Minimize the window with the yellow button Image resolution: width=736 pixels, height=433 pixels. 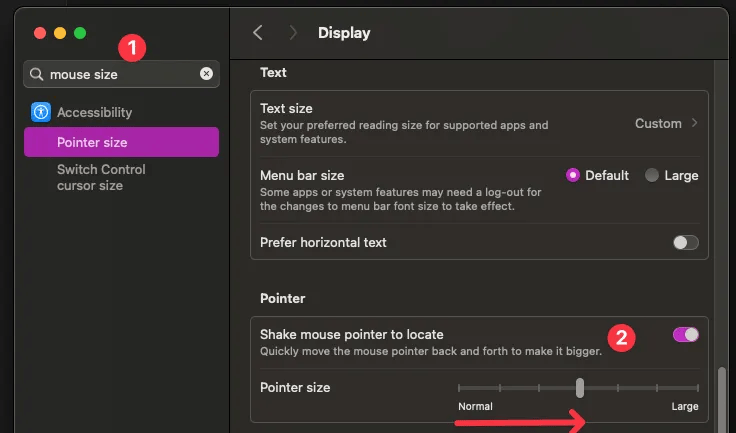click(60, 33)
